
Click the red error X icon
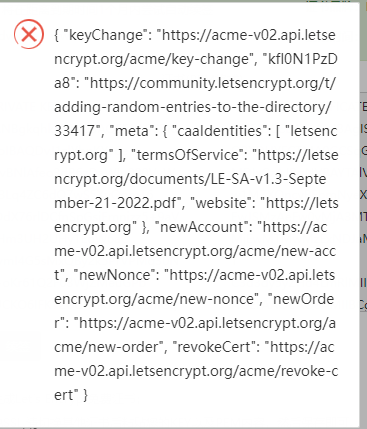pyautogui.click(x=29, y=34)
